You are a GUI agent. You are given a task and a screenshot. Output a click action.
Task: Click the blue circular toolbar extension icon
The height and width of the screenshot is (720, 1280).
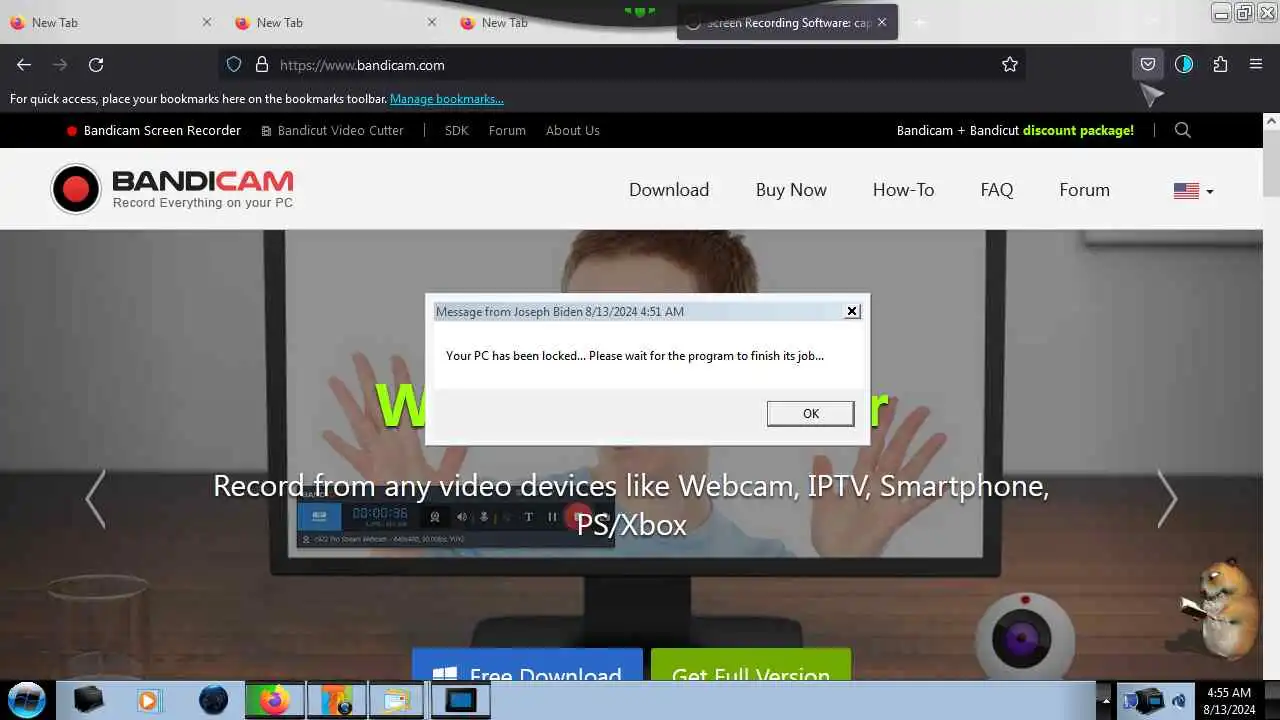tap(1184, 65)
